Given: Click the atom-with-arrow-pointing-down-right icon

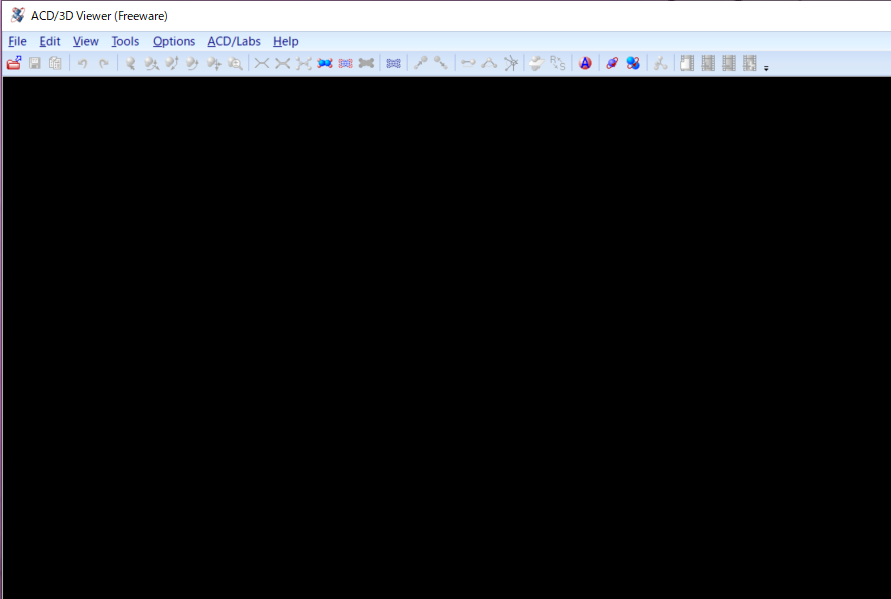Looking at the screenshot, I should 441,63.
